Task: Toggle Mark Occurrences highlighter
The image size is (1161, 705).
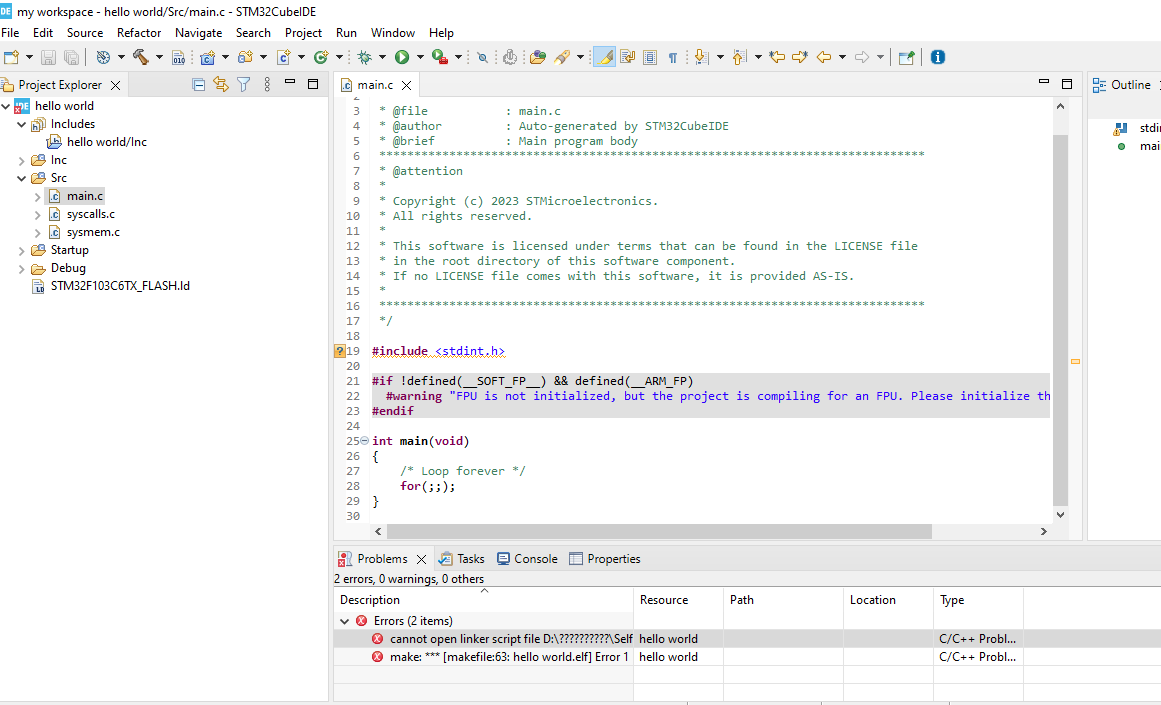Action: pyautogui.click(x=604, y=58)
